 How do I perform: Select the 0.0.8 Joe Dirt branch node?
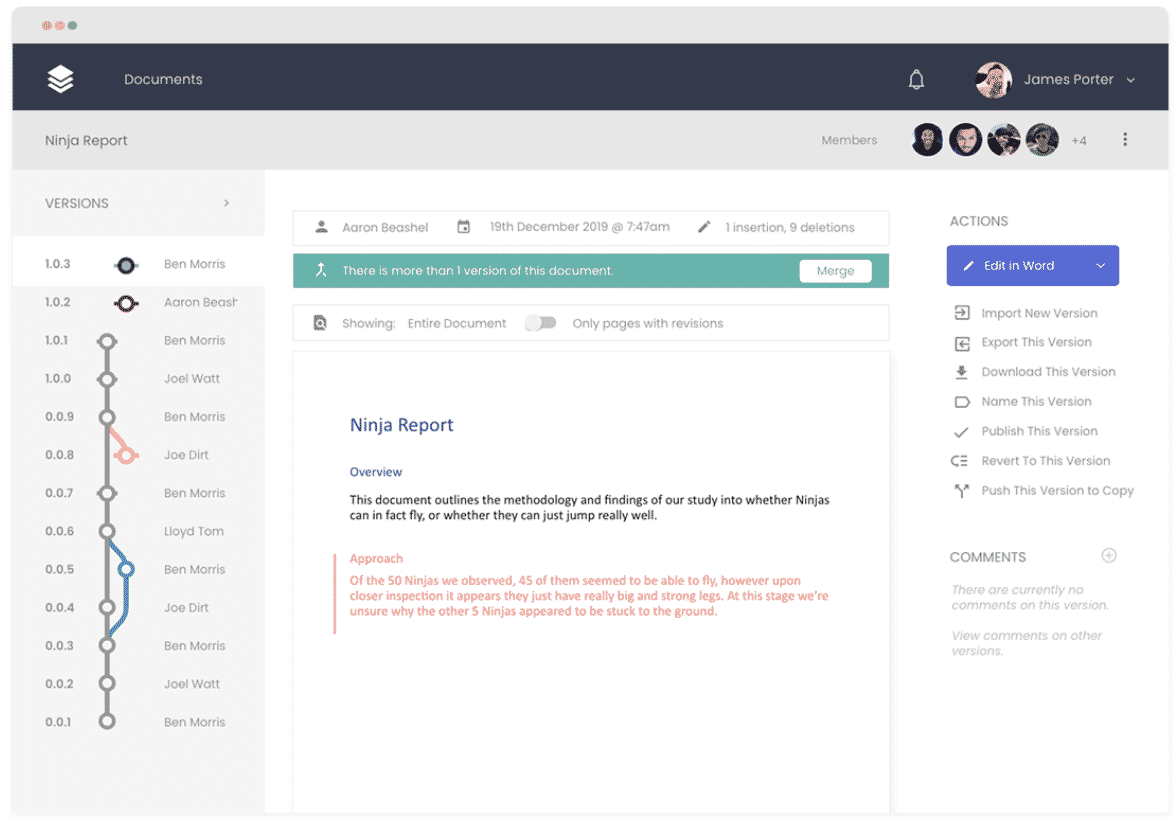(x=125, y=455)
